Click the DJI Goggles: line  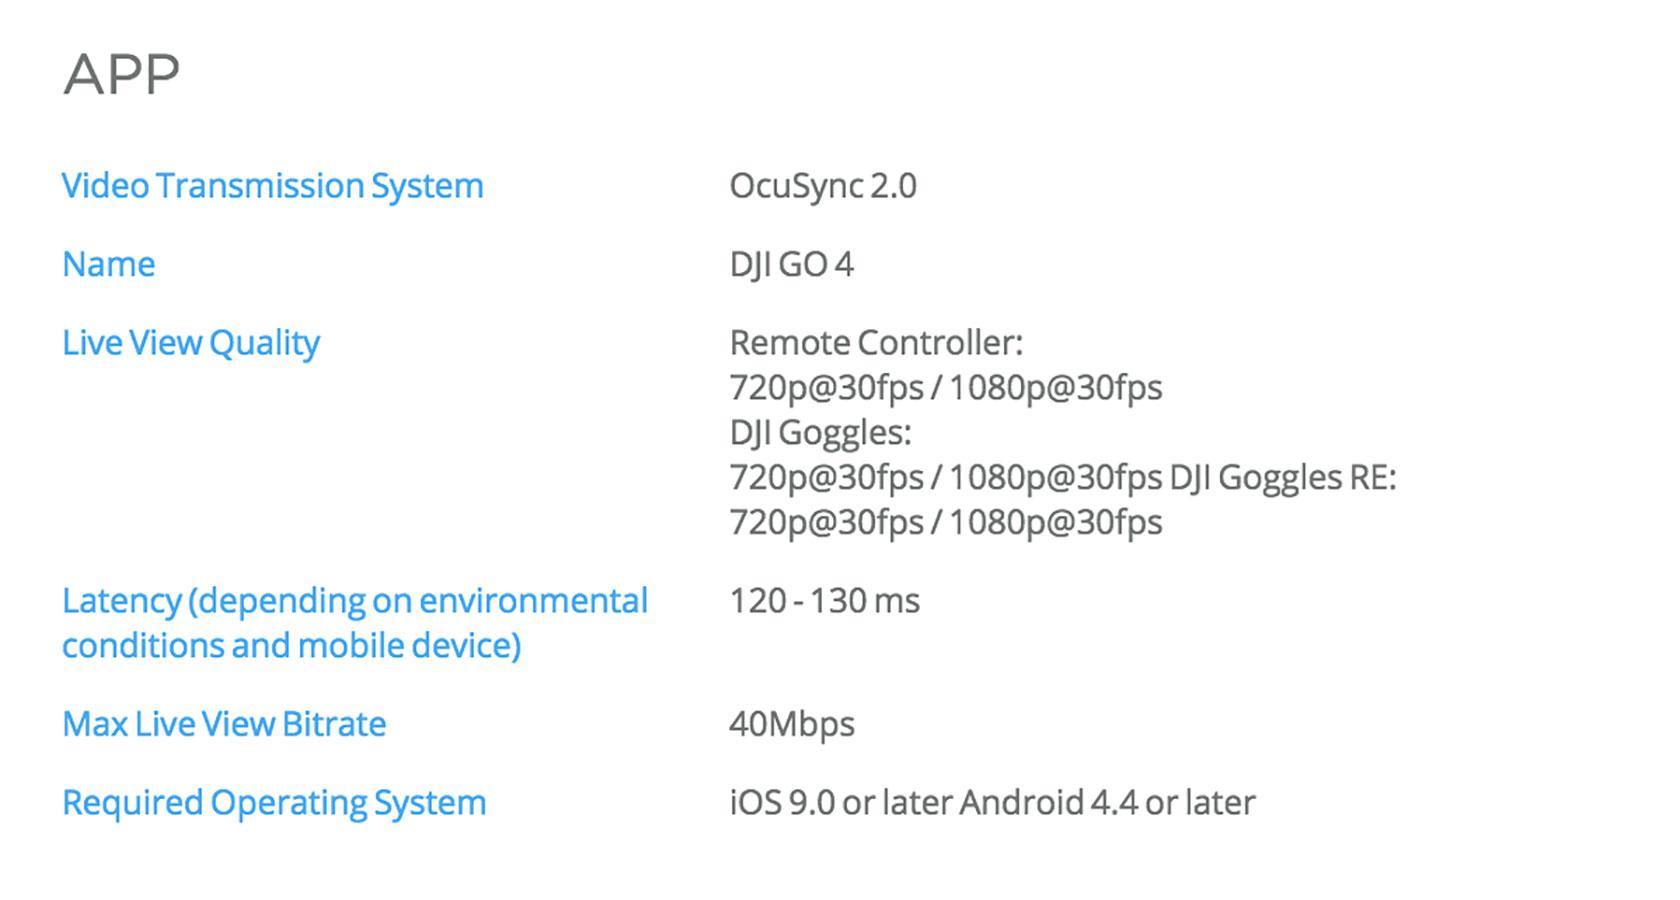[x=820, y=433]
